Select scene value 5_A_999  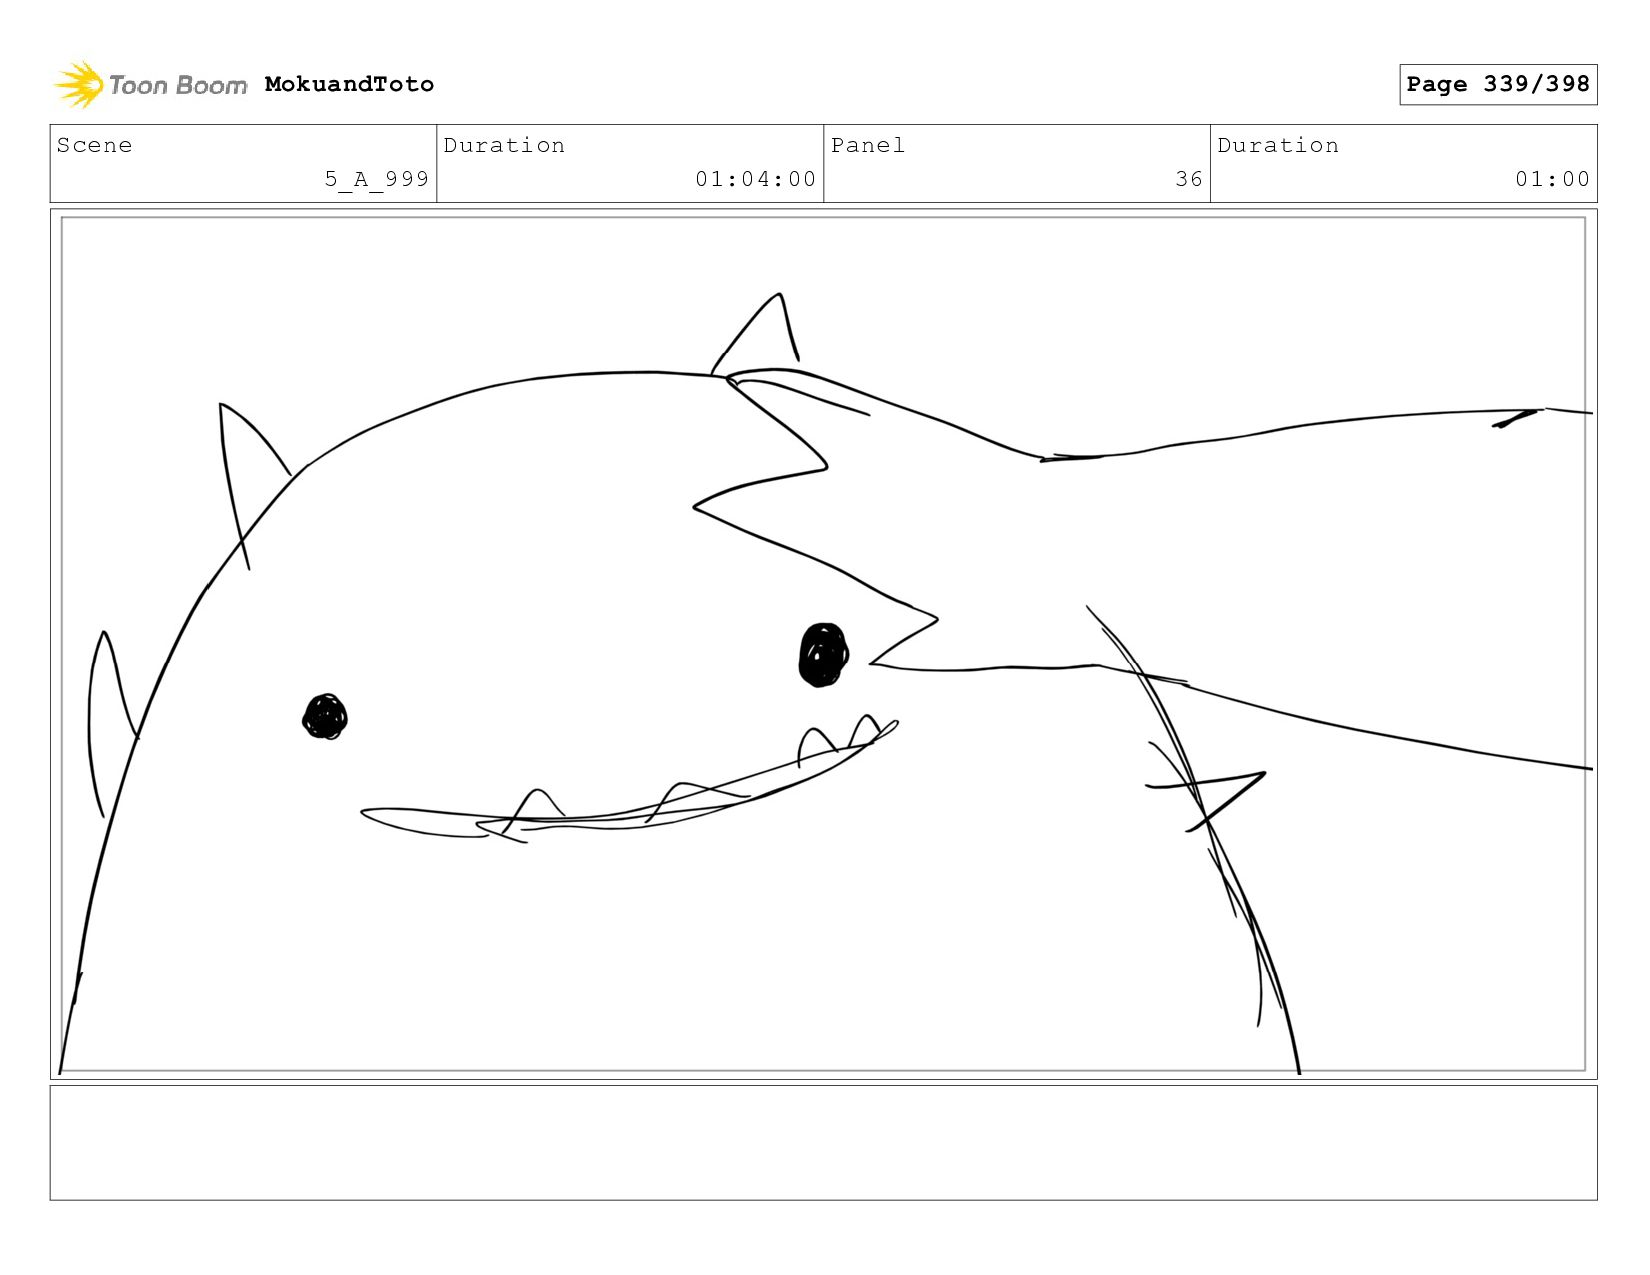[376, 179]
